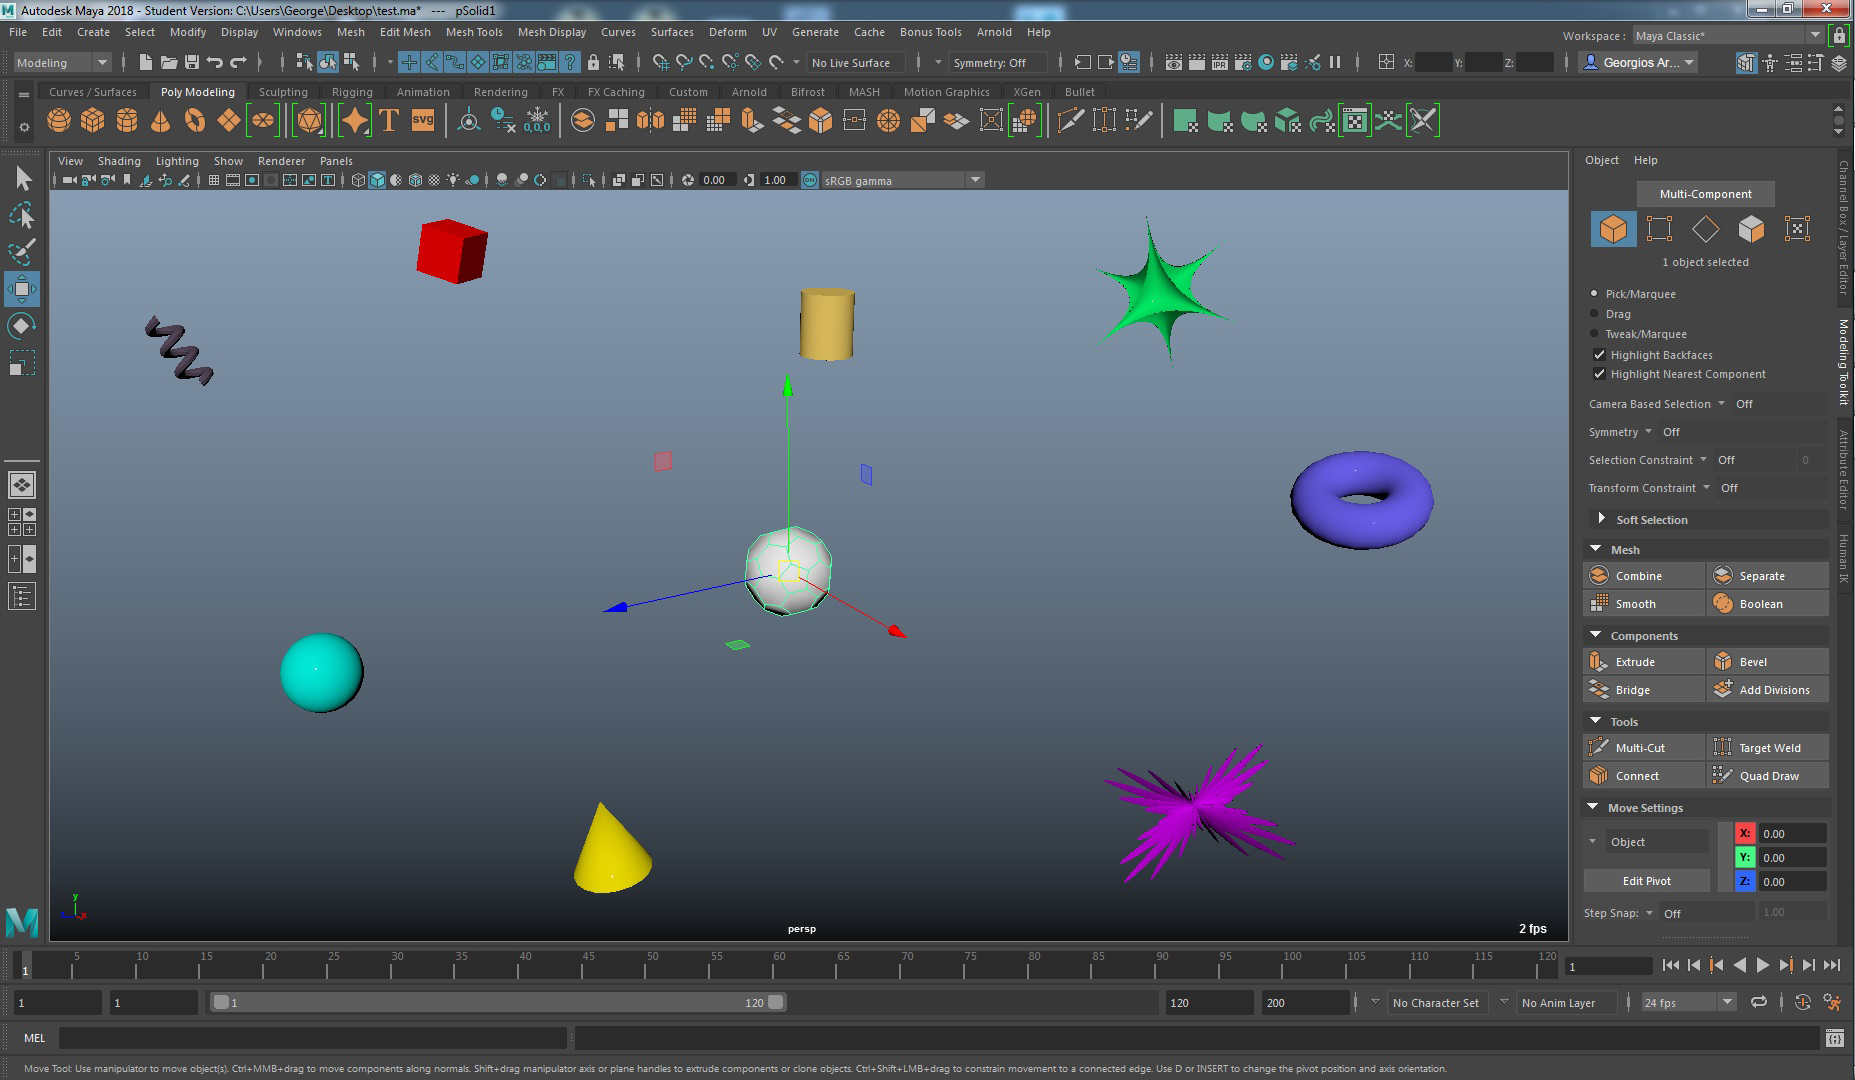1855x1080 pixels.
Task: Open the Modeling menu set dropdown
Action: tap(62, 62)
